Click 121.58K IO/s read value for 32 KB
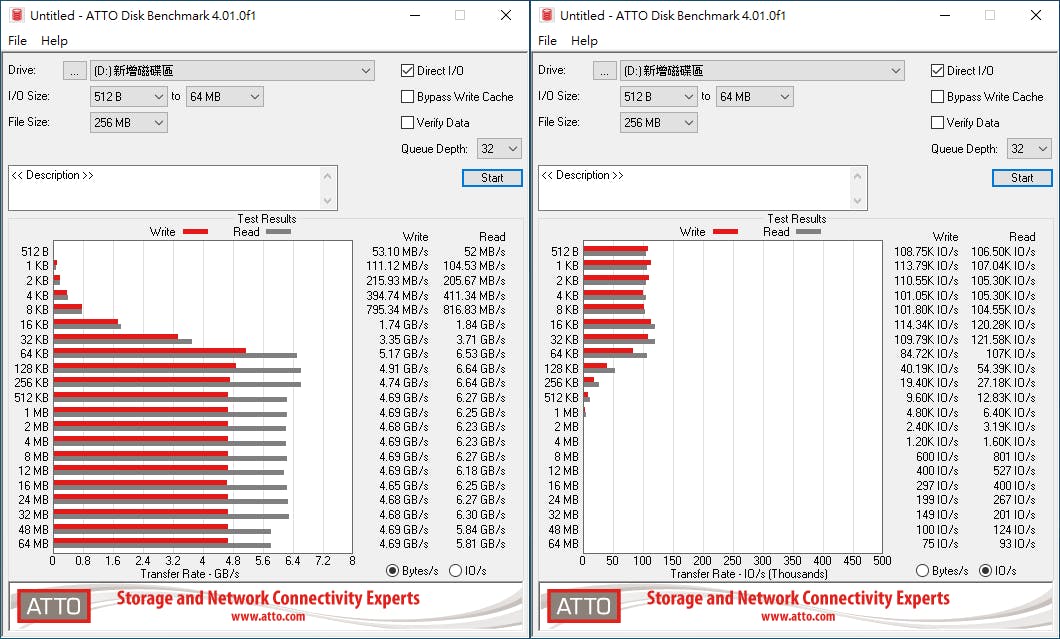The image size is (1060, 639). 1003,339
